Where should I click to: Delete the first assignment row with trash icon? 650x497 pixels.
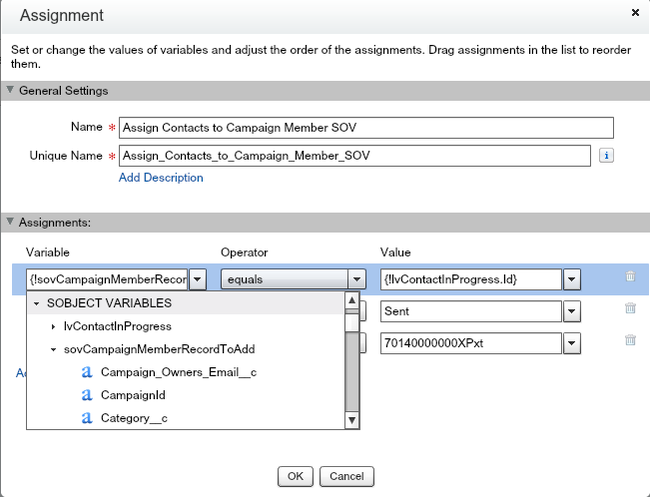[629, 277]
